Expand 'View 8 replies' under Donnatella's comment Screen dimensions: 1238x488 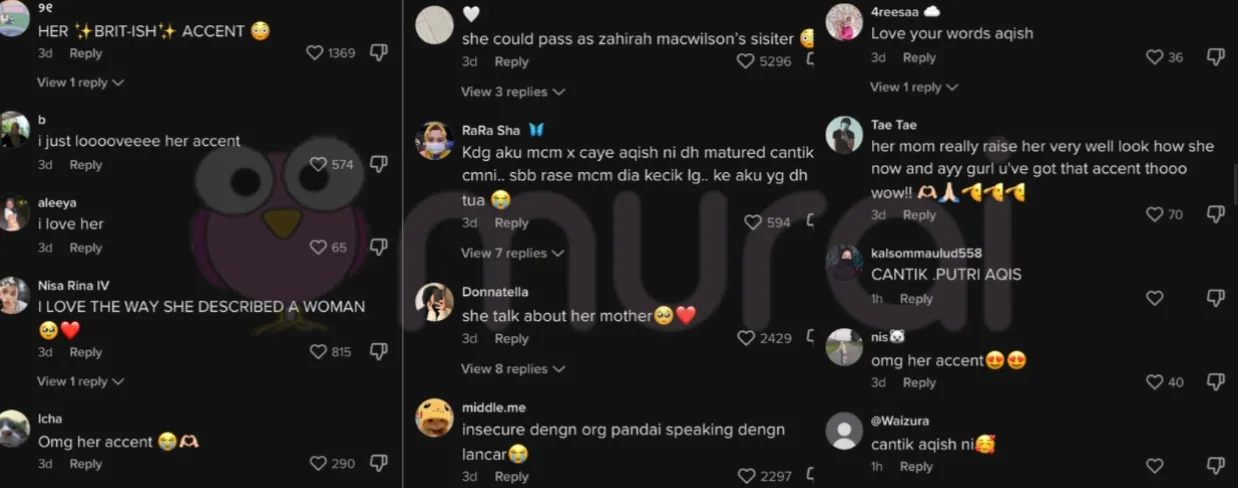tap(513, 369)
